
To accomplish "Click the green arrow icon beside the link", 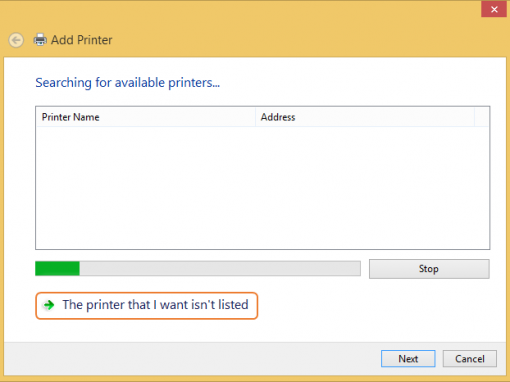I will (x=49, y=305).
